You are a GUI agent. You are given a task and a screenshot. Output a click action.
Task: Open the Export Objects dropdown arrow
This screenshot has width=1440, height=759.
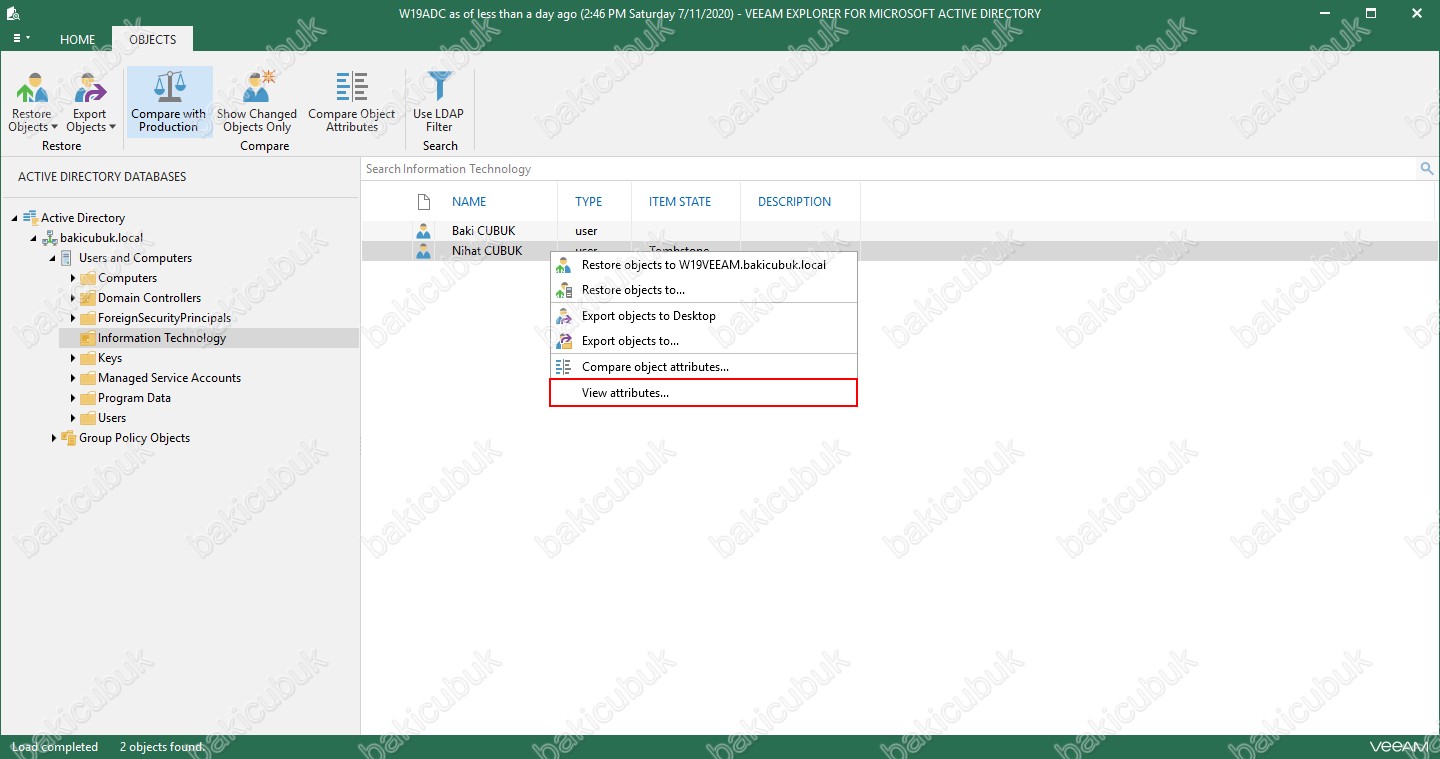click(x=112, y=128)
